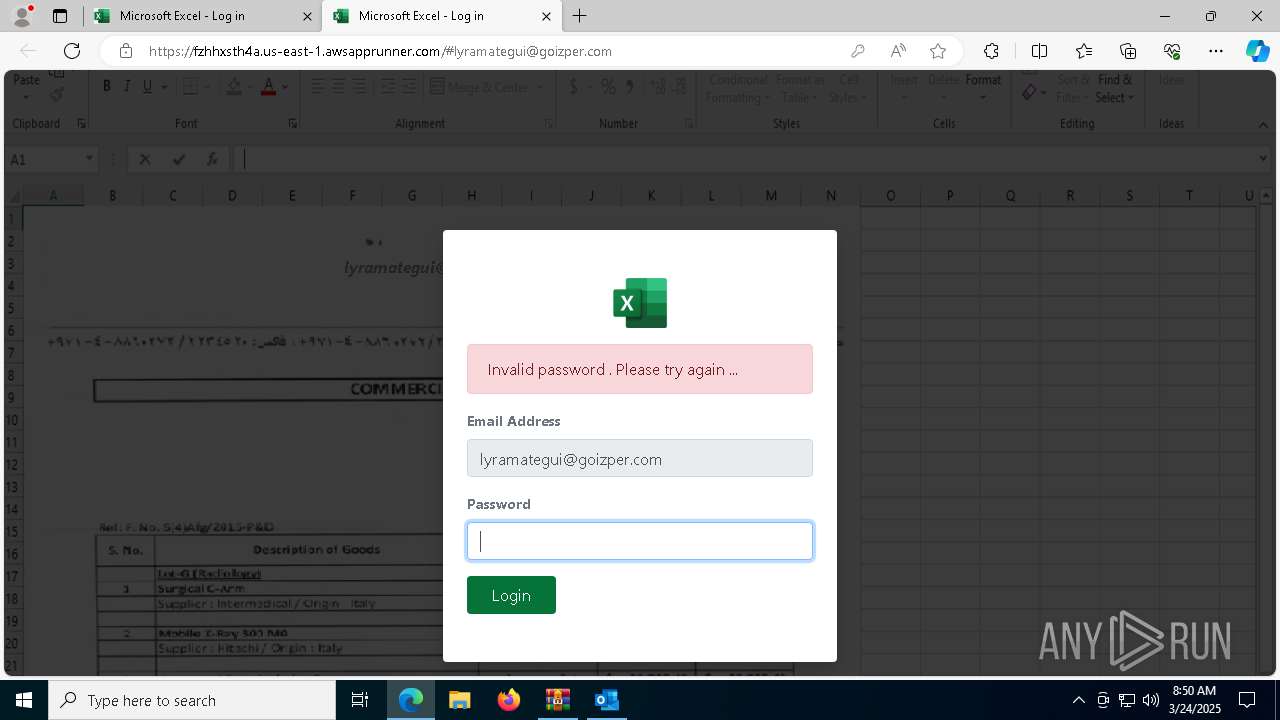1280x720 pixels.
Task: Open the Conditional Formatting dropdown
Action: click(x=738, y=88)
